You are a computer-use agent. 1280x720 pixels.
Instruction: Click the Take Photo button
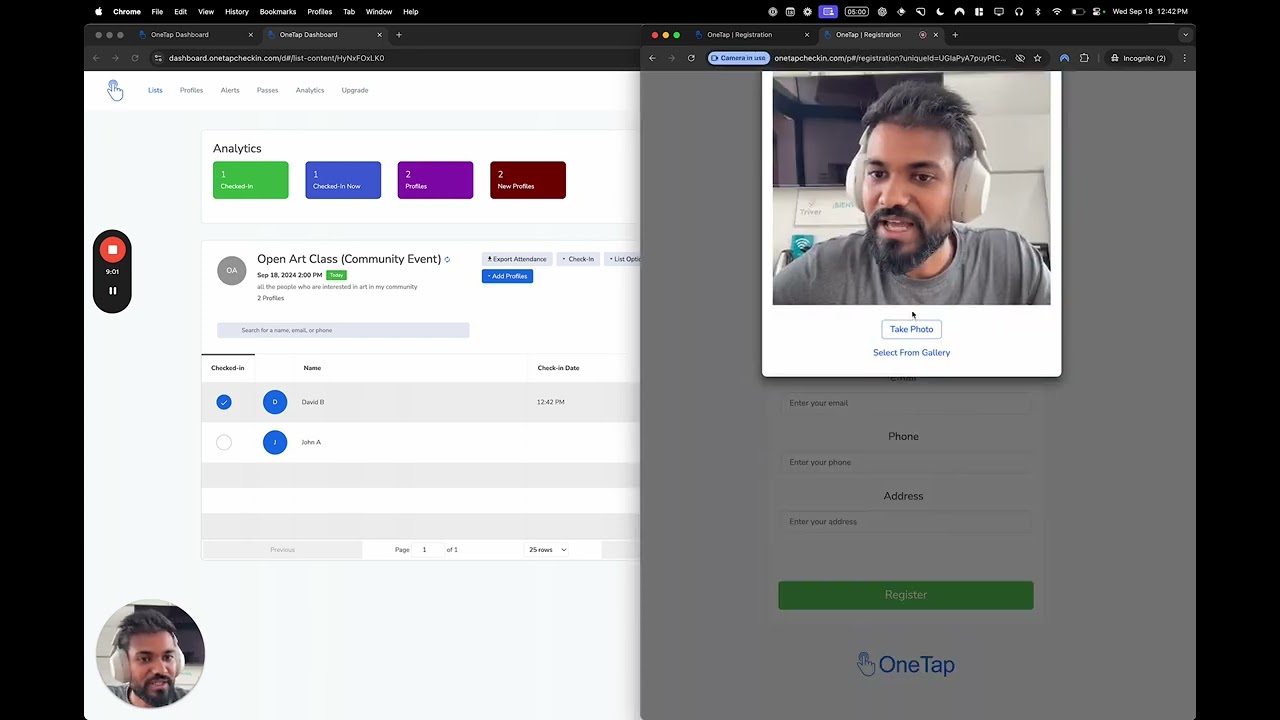coord(911,329)
